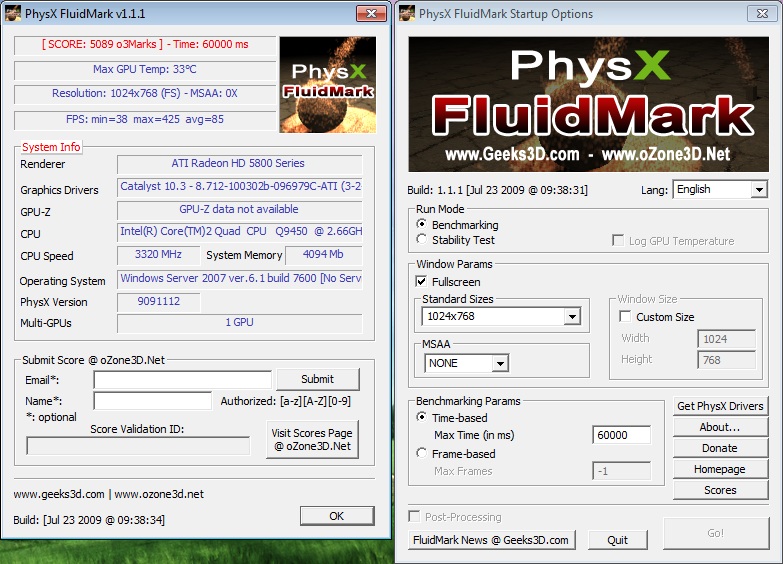Click the Width field showing 1024
This screenshot has height=564, width=783.
pyautogui.click(x=727, y=339)
